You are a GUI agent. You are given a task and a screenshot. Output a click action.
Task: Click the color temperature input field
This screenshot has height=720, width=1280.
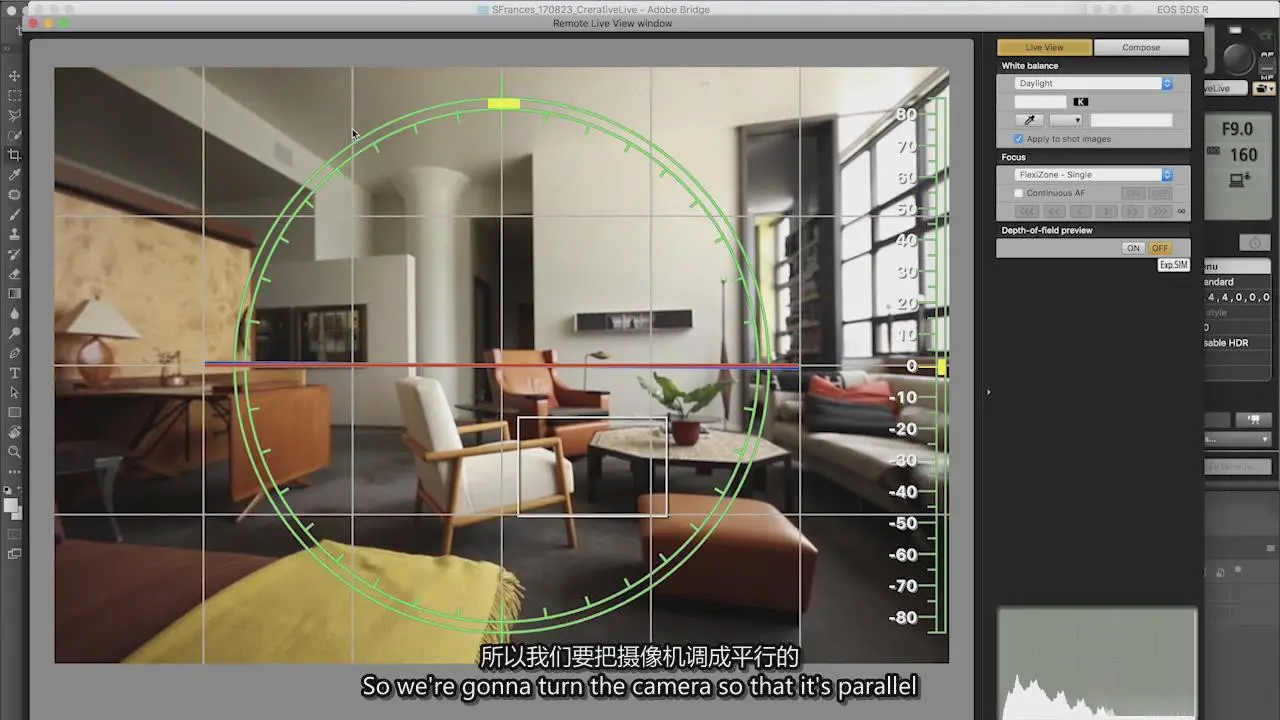(x=1040, y=102)
